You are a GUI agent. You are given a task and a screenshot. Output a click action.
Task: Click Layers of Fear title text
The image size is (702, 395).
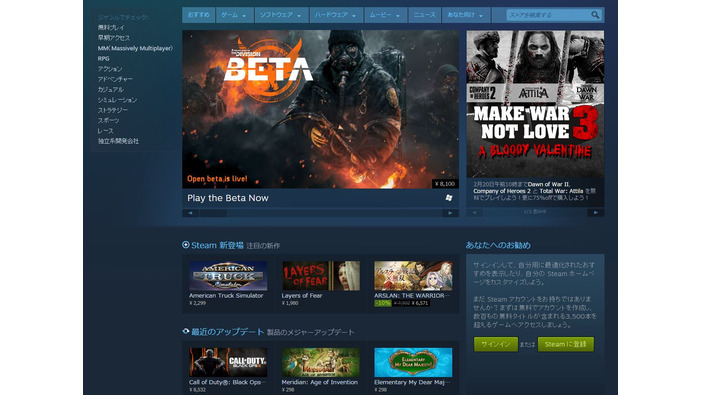[x=302, y=296]
